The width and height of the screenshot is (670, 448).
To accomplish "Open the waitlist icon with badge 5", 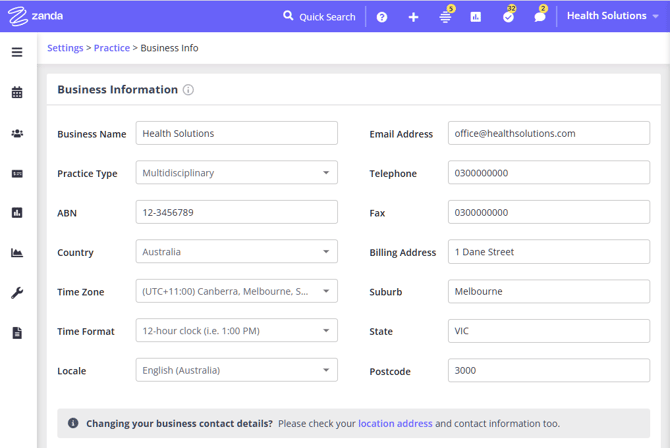I will [445, 17].
